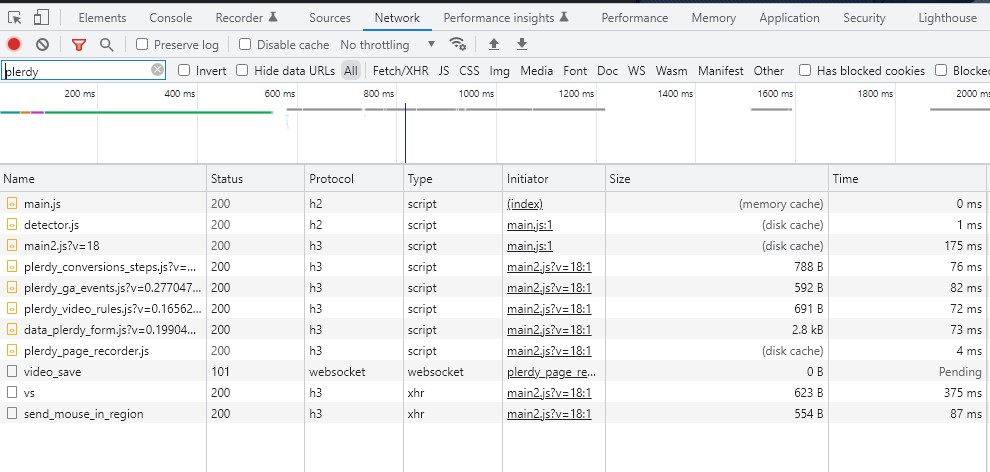The image size is (990, 472).
Task: Select the Media type filter
Action: 537,71
